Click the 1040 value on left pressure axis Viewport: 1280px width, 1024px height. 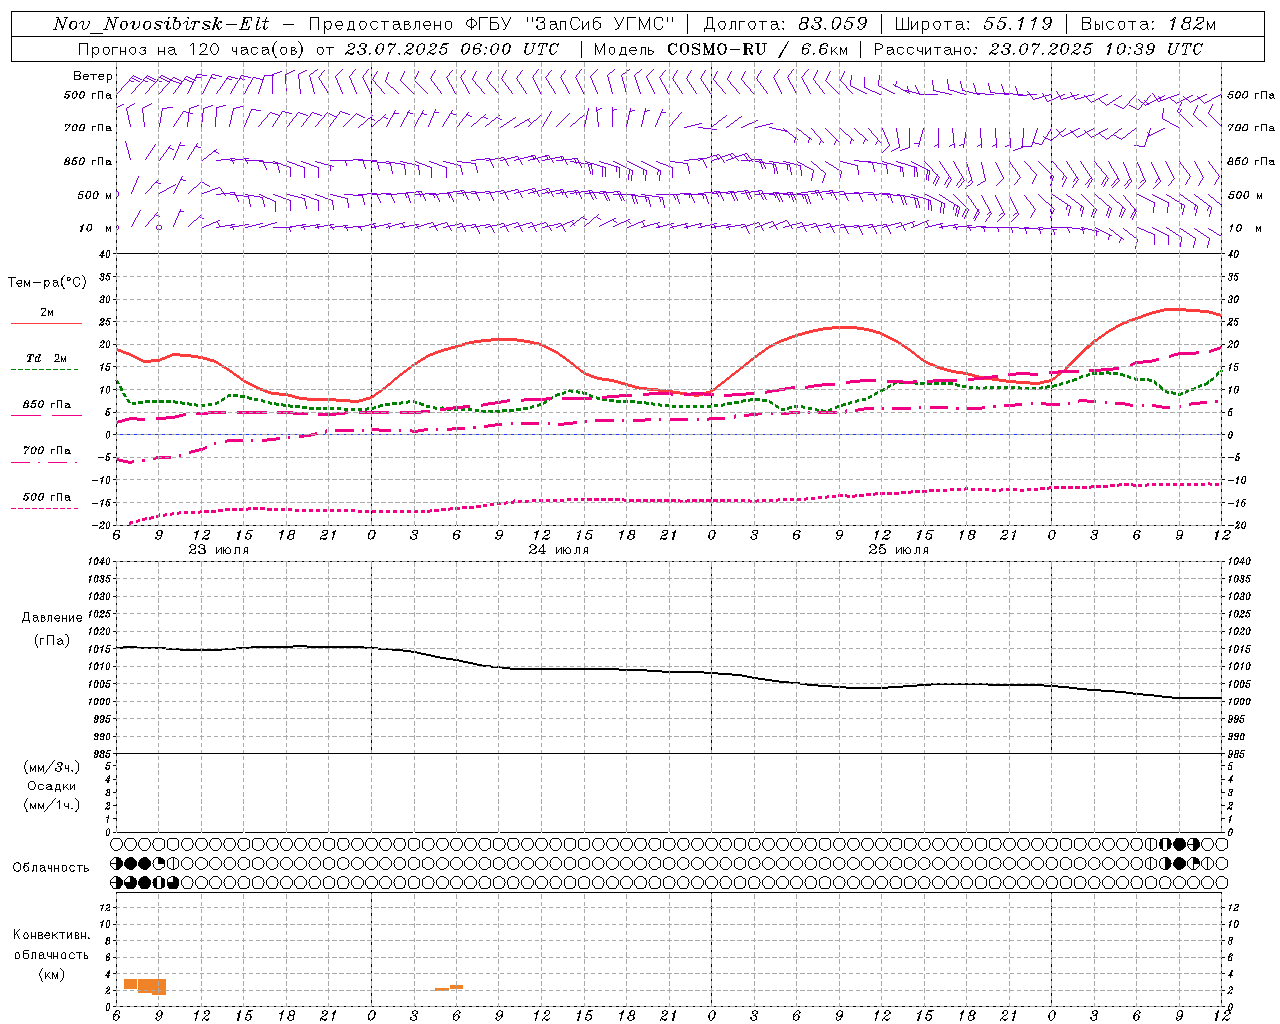[101, 562]
